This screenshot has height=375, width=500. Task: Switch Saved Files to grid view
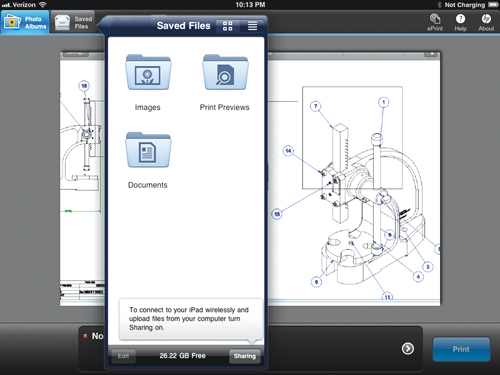(228, 26)
